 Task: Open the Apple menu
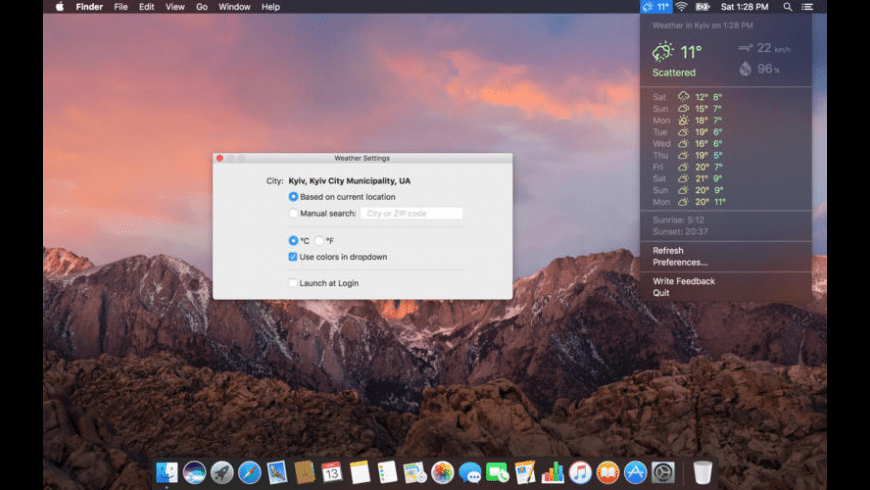pyautogui.click(x=59, y=7)
